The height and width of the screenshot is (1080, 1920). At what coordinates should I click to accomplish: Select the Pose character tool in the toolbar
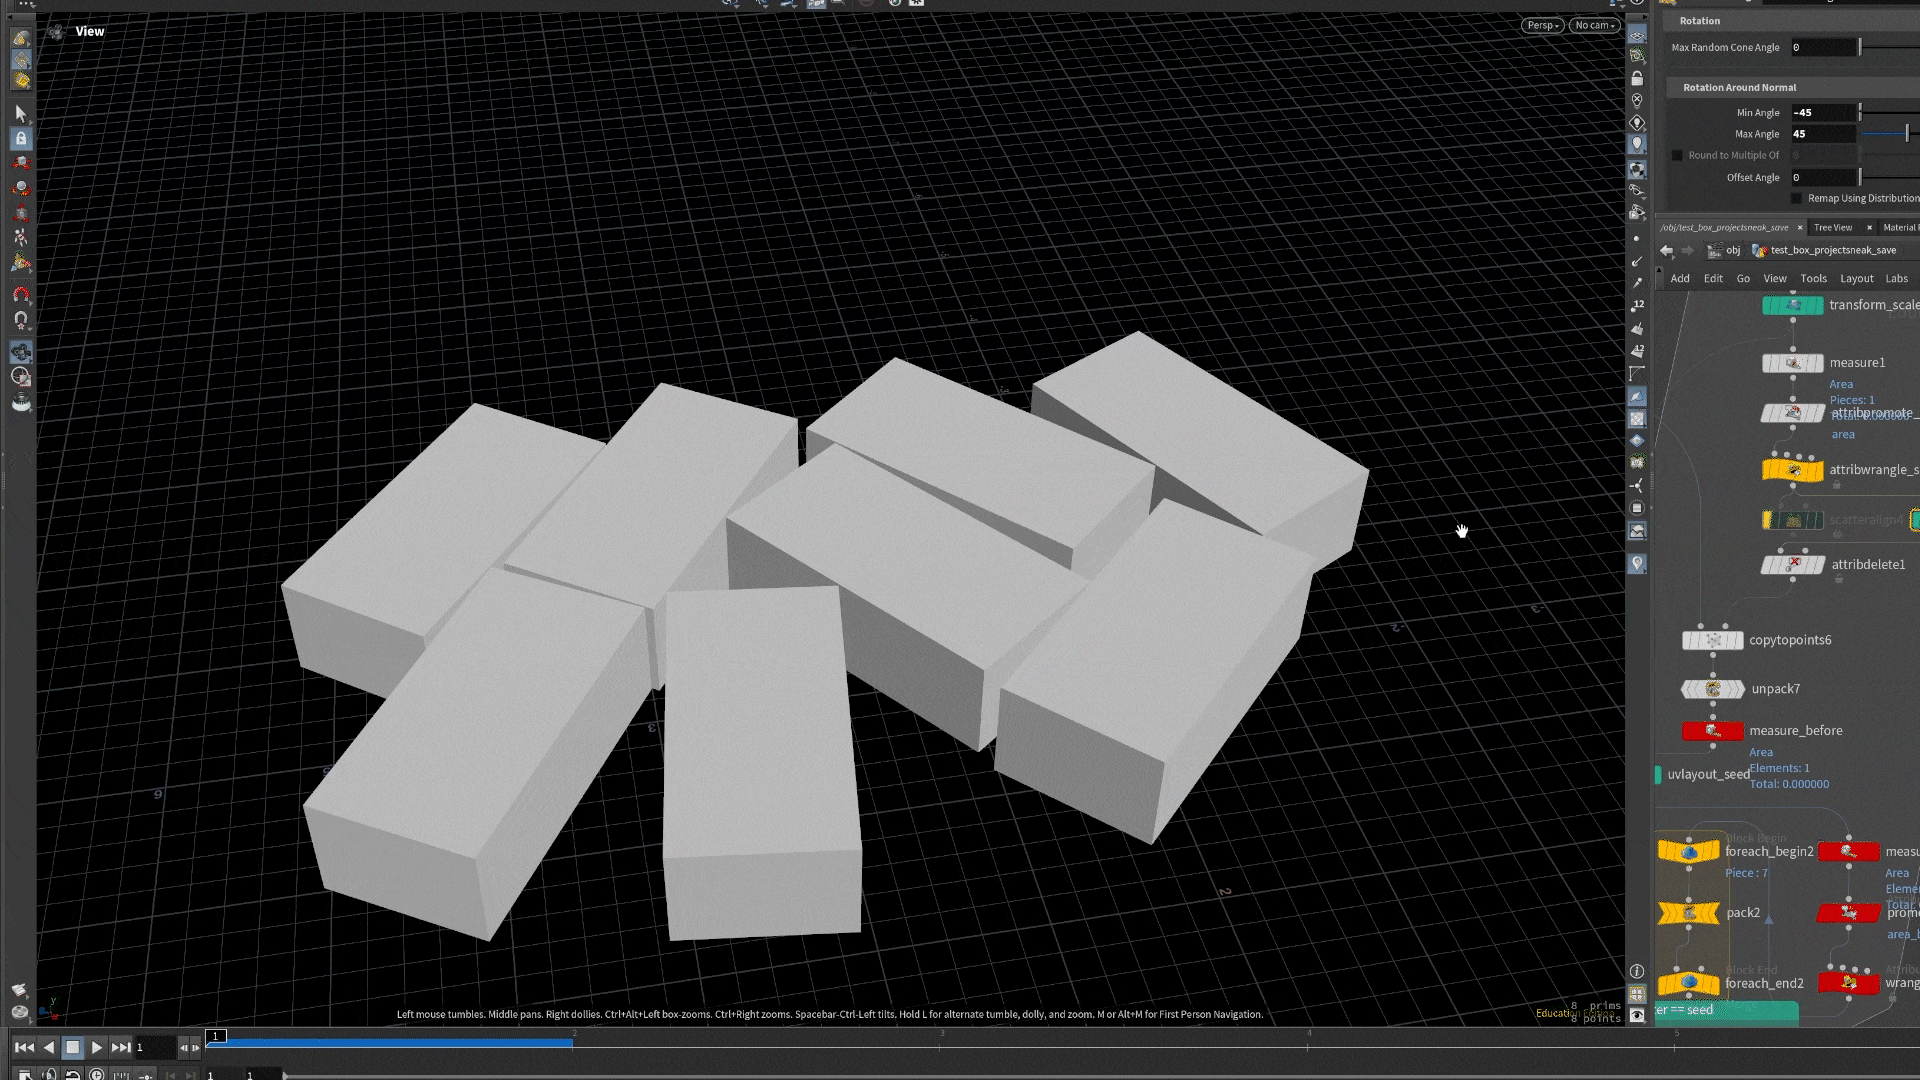click(x=21, y=238)
